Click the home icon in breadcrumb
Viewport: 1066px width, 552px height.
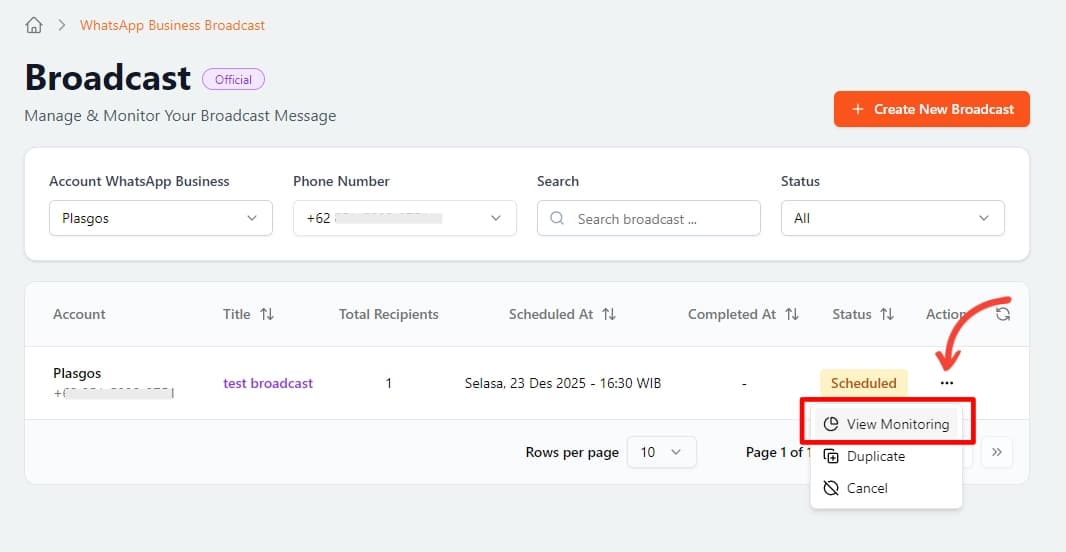click(34, 25)
